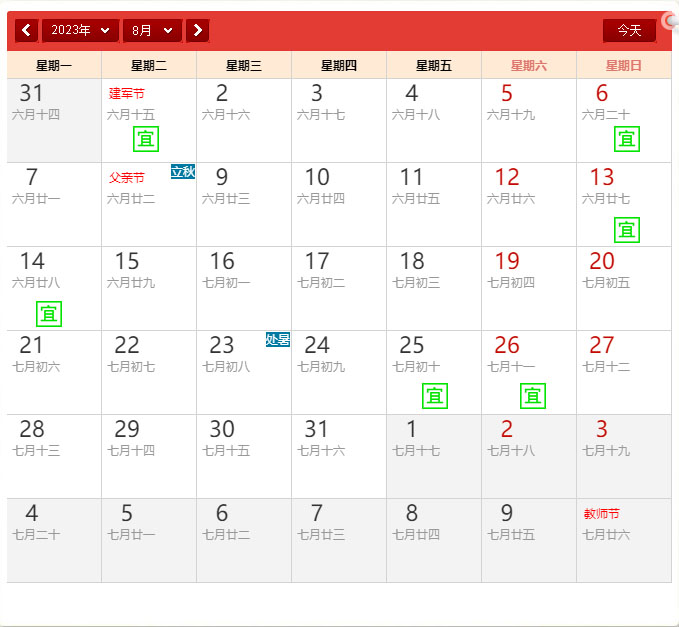Click the 星期一 column header

click(54, 65)
